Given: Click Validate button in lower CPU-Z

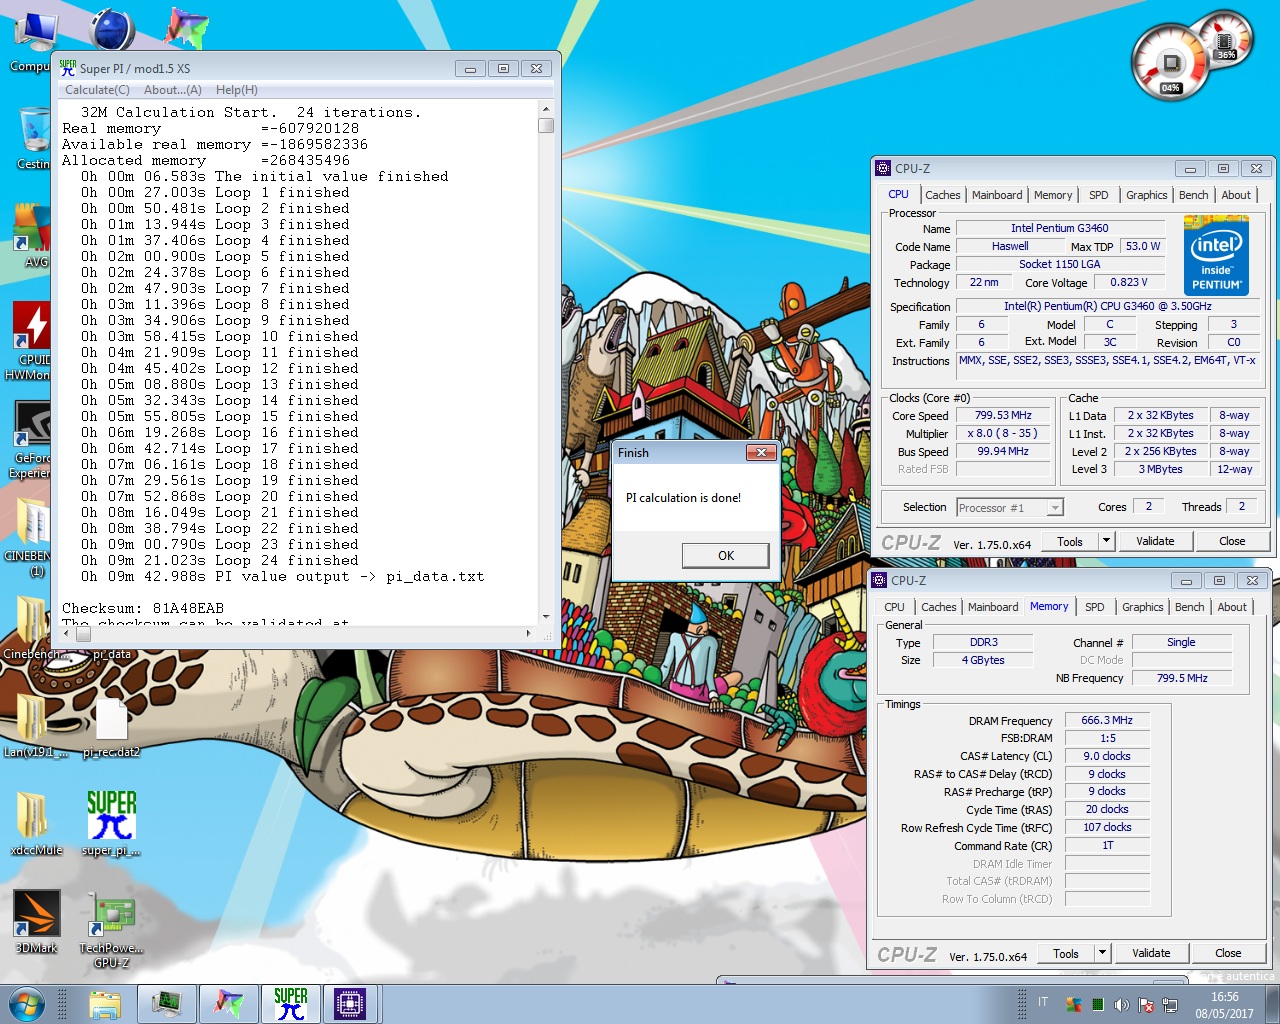Looking at the screenshot, I should coord(1151,953).
